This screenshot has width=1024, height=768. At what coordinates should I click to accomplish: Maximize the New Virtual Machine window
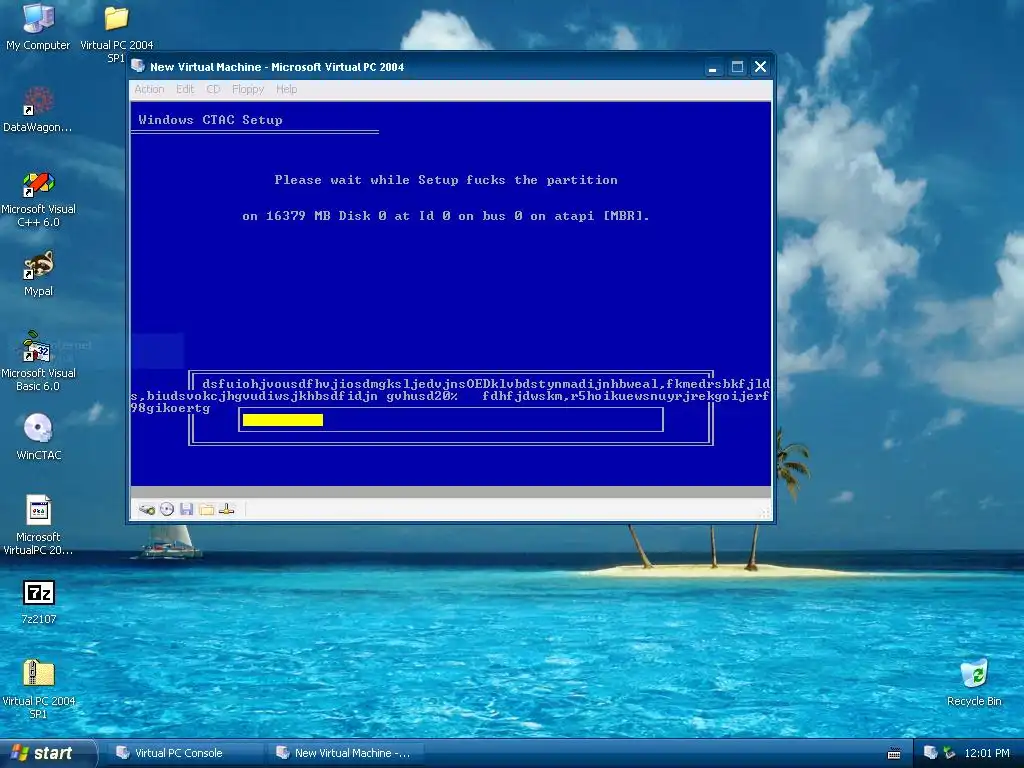(737, 67)
